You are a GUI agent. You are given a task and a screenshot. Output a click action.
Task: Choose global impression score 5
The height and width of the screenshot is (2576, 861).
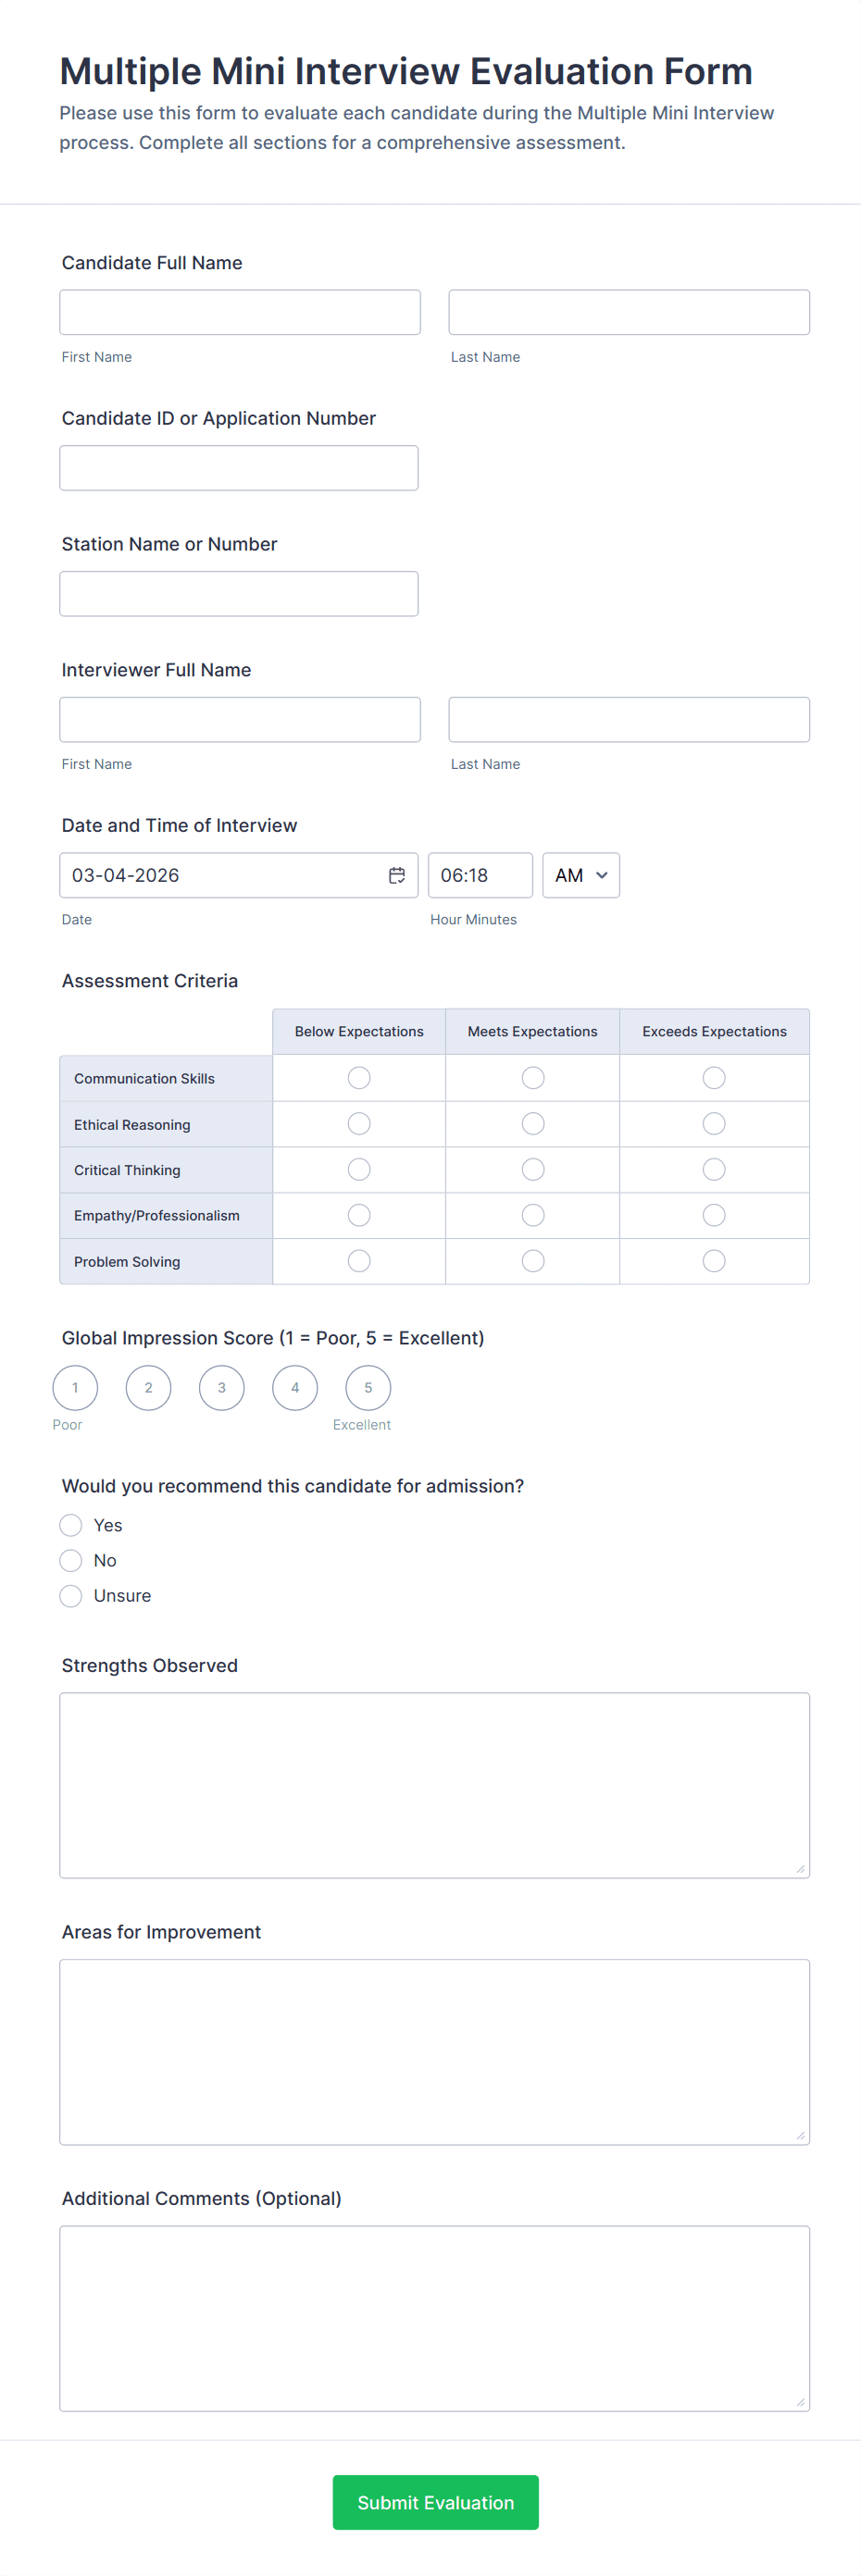pyautogui.click(x=368, y=1388)
